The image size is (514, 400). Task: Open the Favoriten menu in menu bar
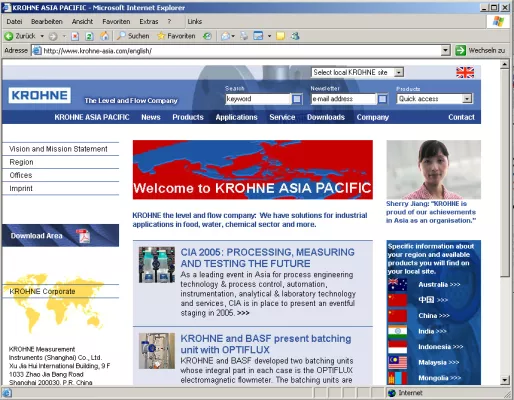point(116,22)
